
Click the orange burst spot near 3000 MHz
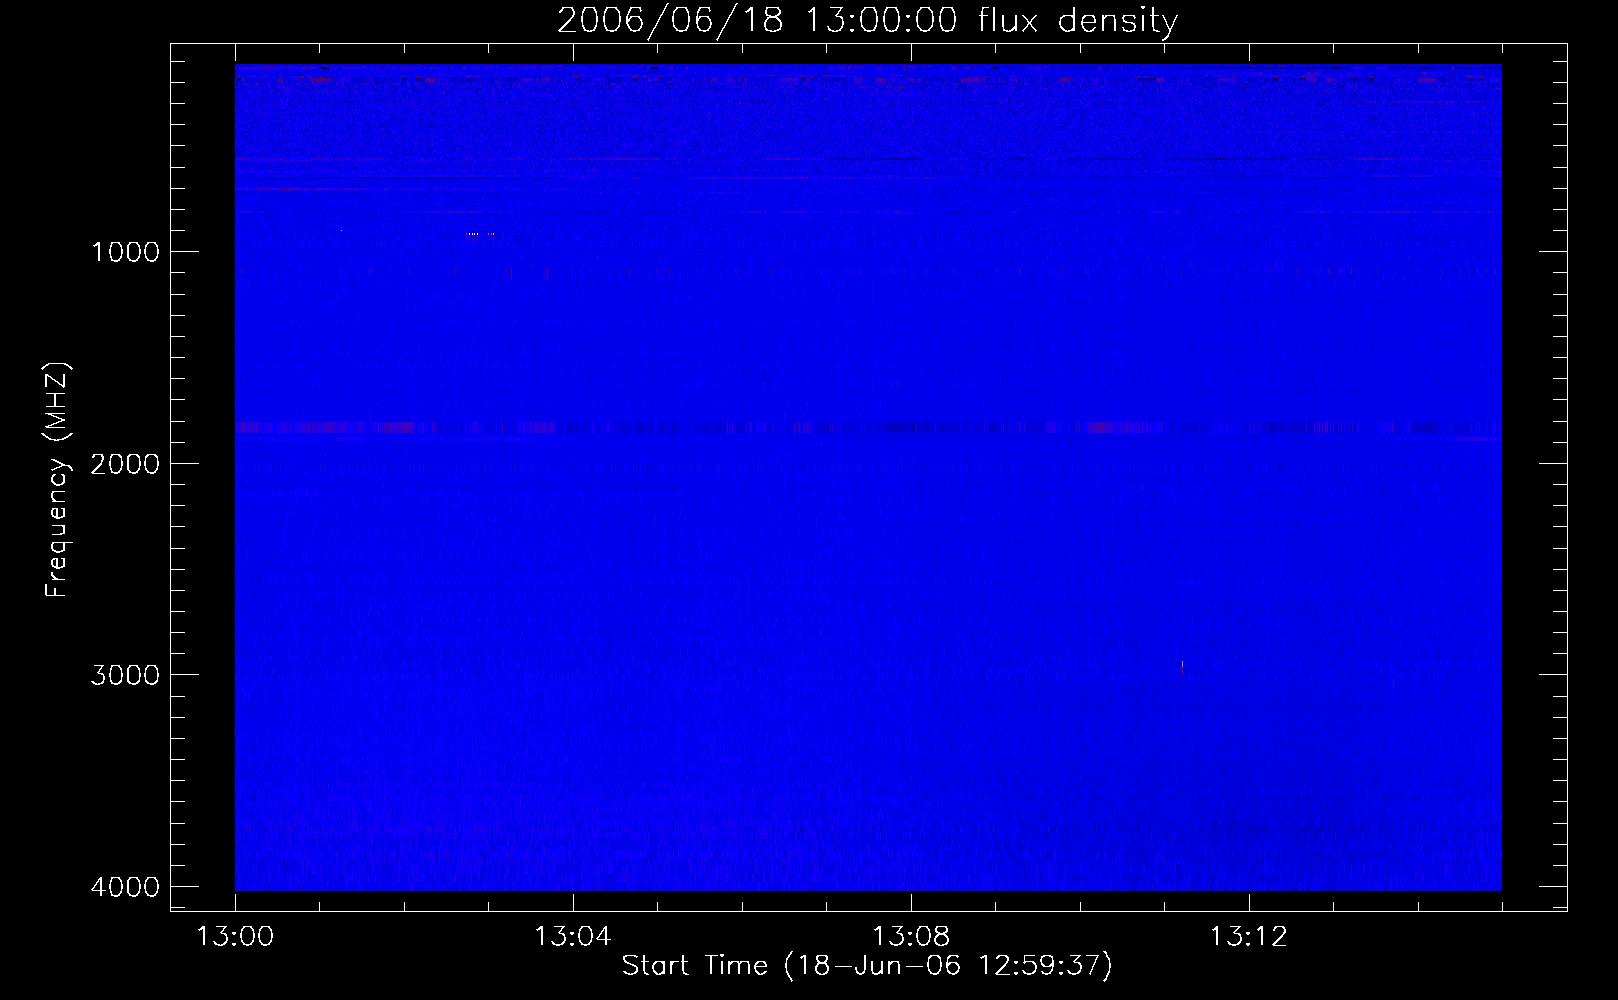click(1182, 667)
